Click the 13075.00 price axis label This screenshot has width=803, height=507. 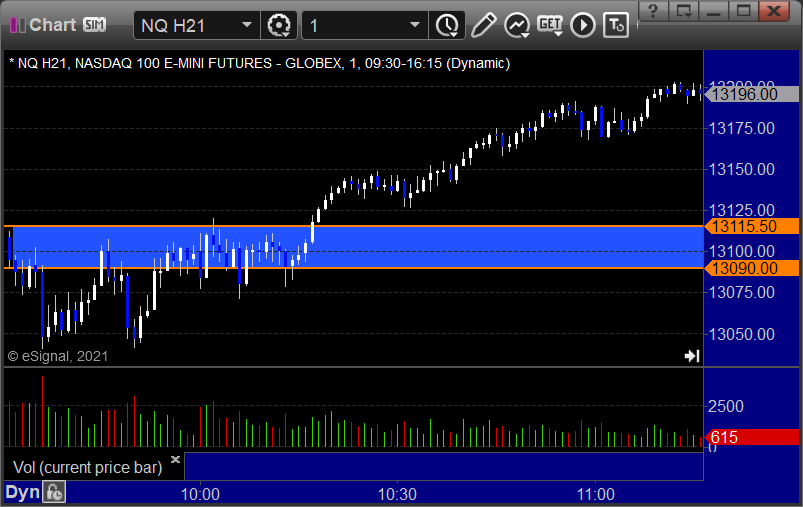click(x=742, y=292)
